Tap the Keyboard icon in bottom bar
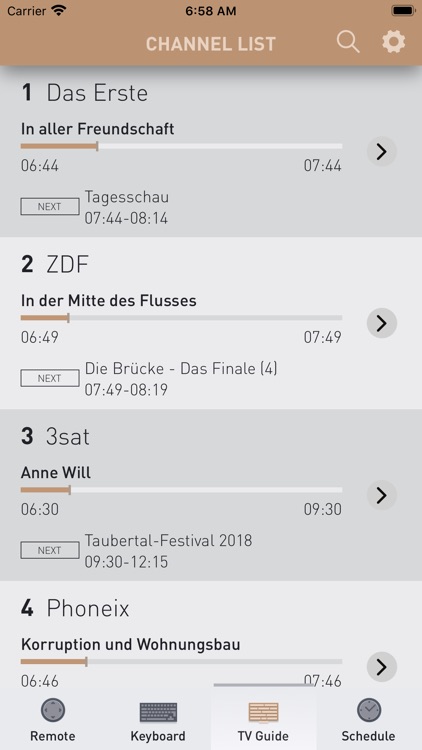Image resolution: width=422 pixels, height=750 pixels. (158, 712)
